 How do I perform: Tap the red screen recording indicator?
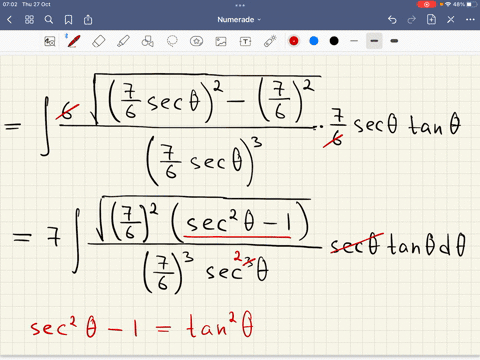coord(426,4)
